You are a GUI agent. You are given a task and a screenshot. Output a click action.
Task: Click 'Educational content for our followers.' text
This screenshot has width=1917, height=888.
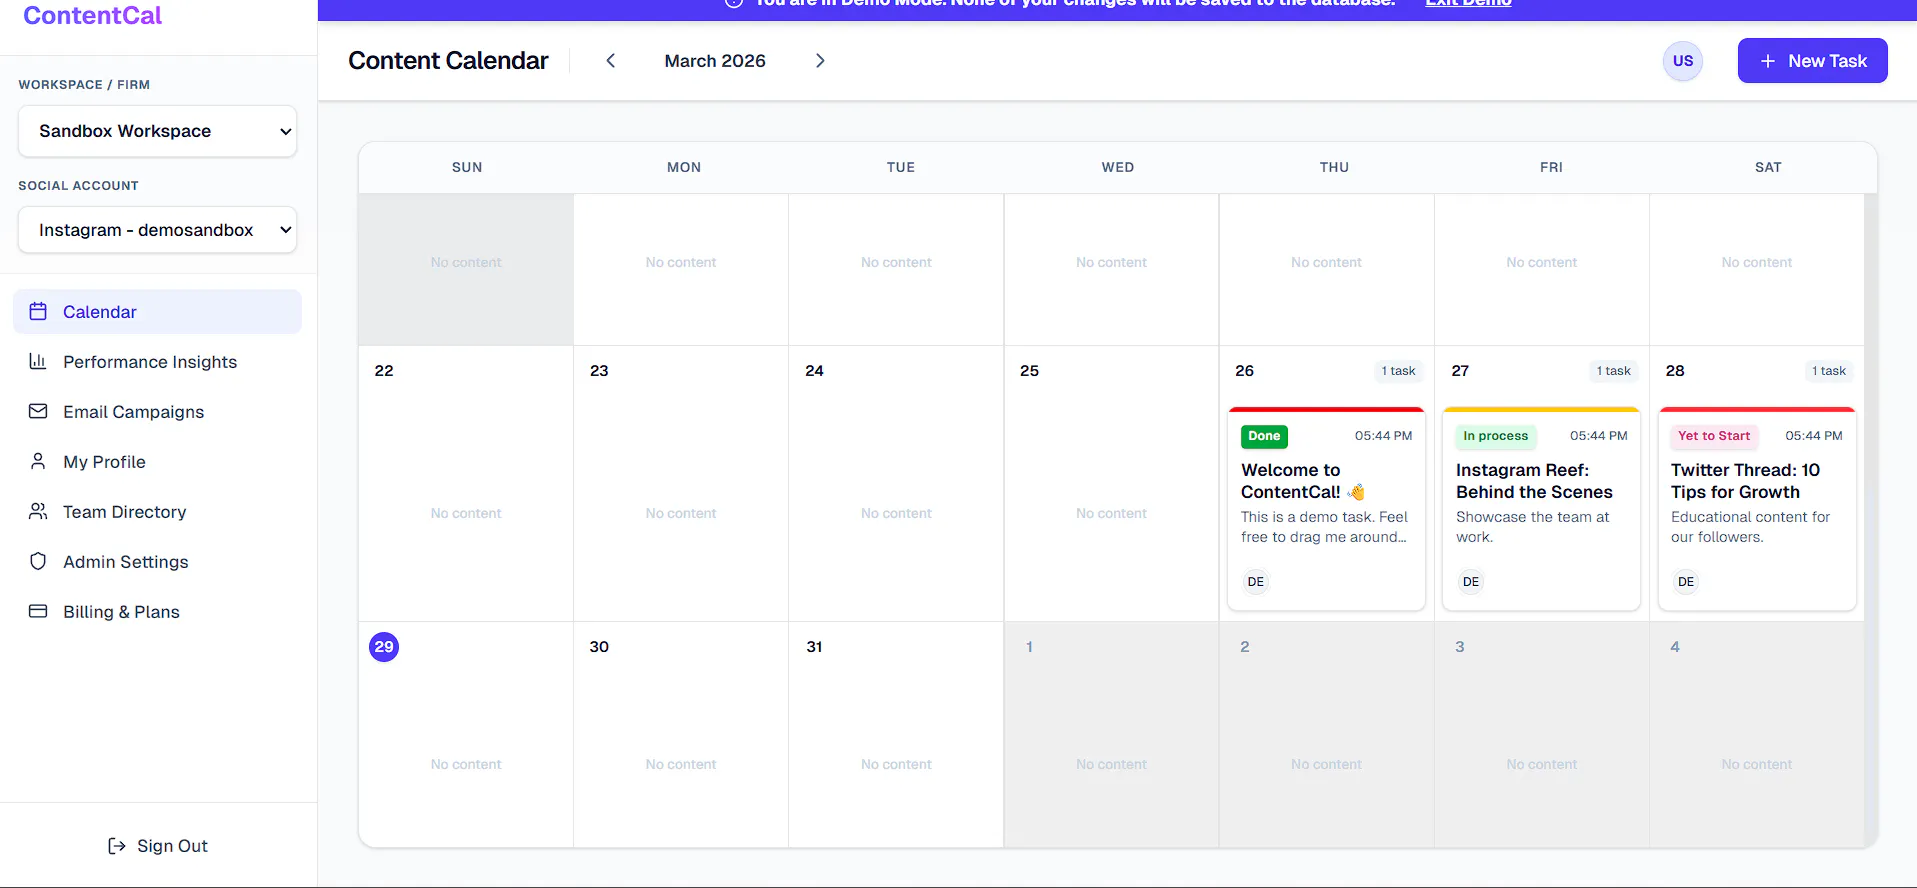pyautogui.click(x=1750, y=527)
